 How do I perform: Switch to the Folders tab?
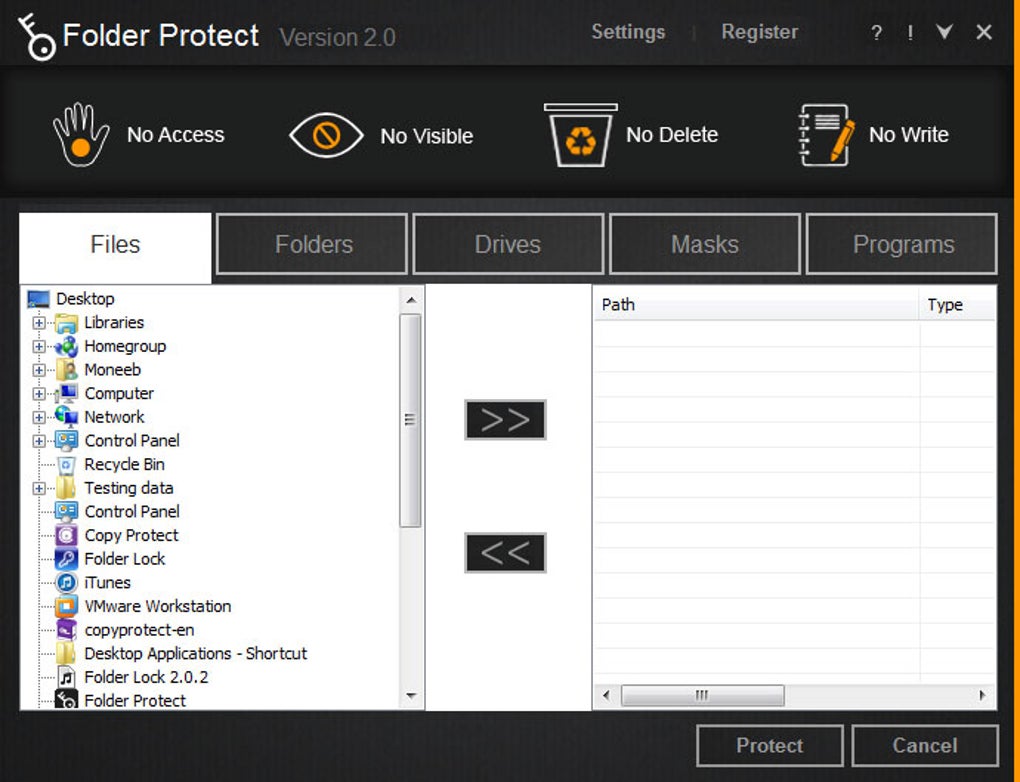tap(312, 245)
